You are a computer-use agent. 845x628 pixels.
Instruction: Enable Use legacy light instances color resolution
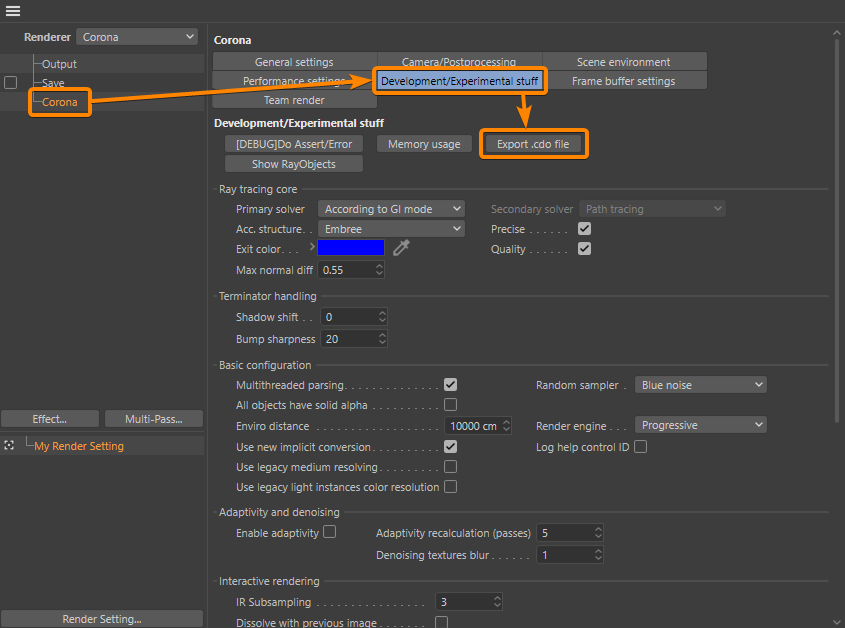pyautogui.click(x=451, y=487)
